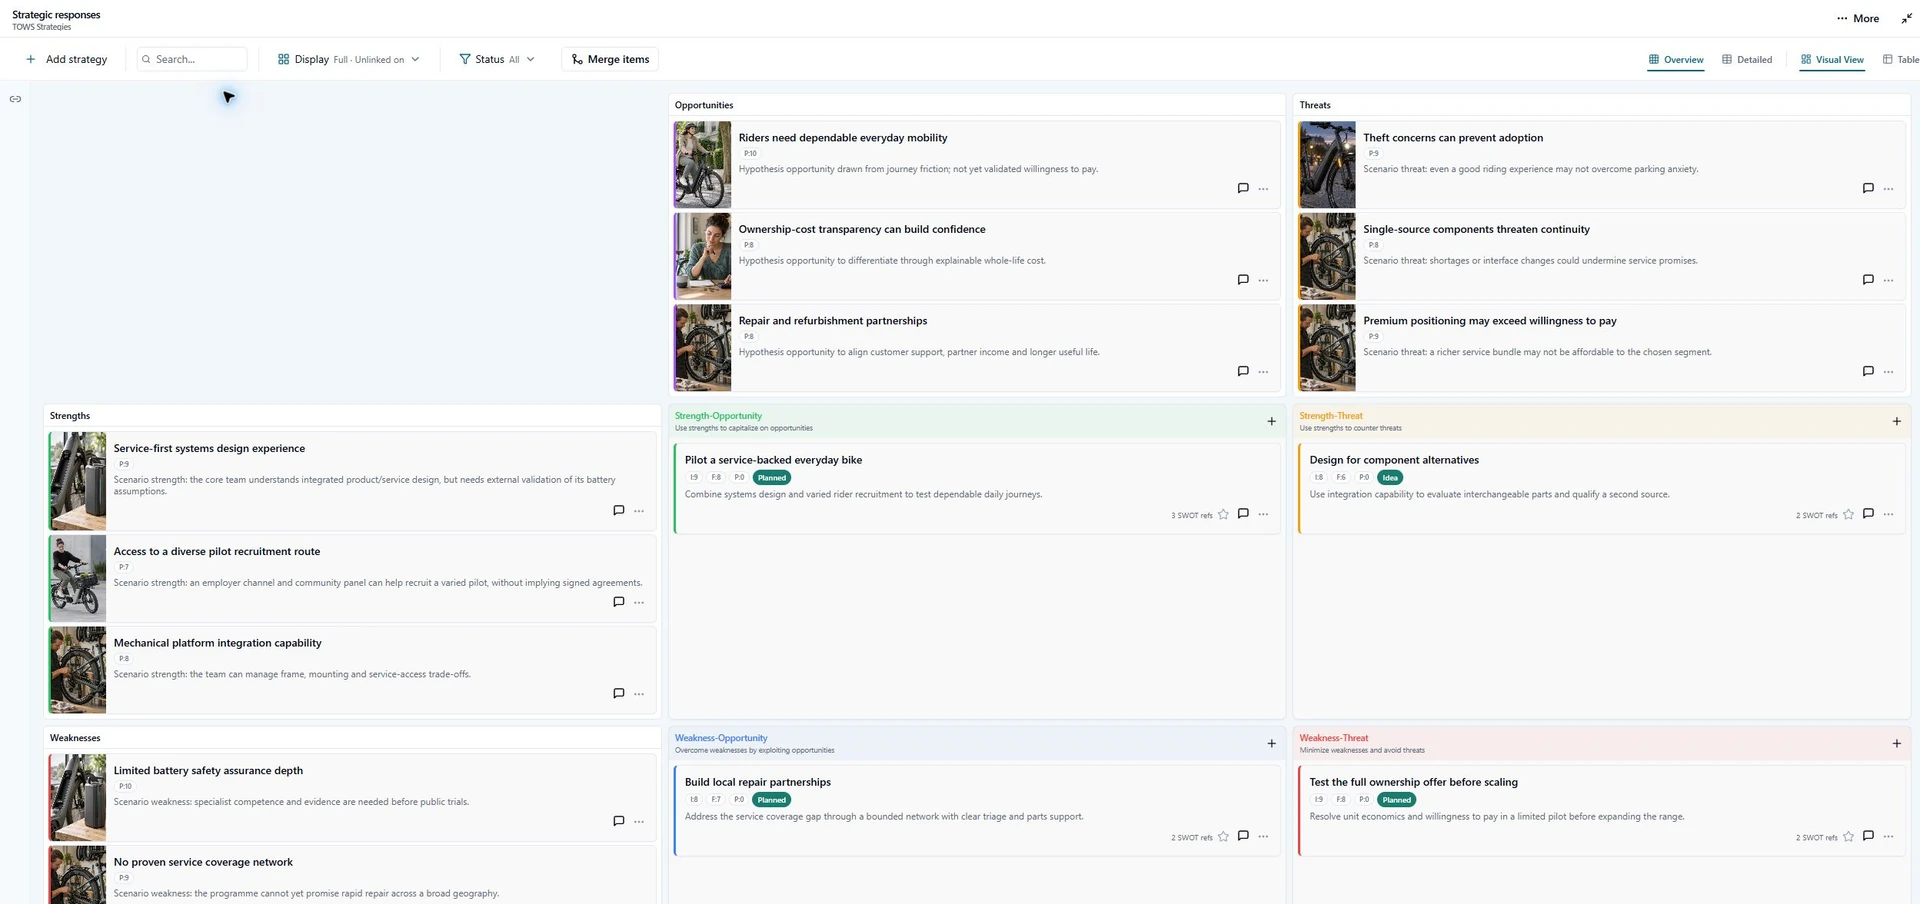Open comments on Limited battery safety assurance

point(618,821)
